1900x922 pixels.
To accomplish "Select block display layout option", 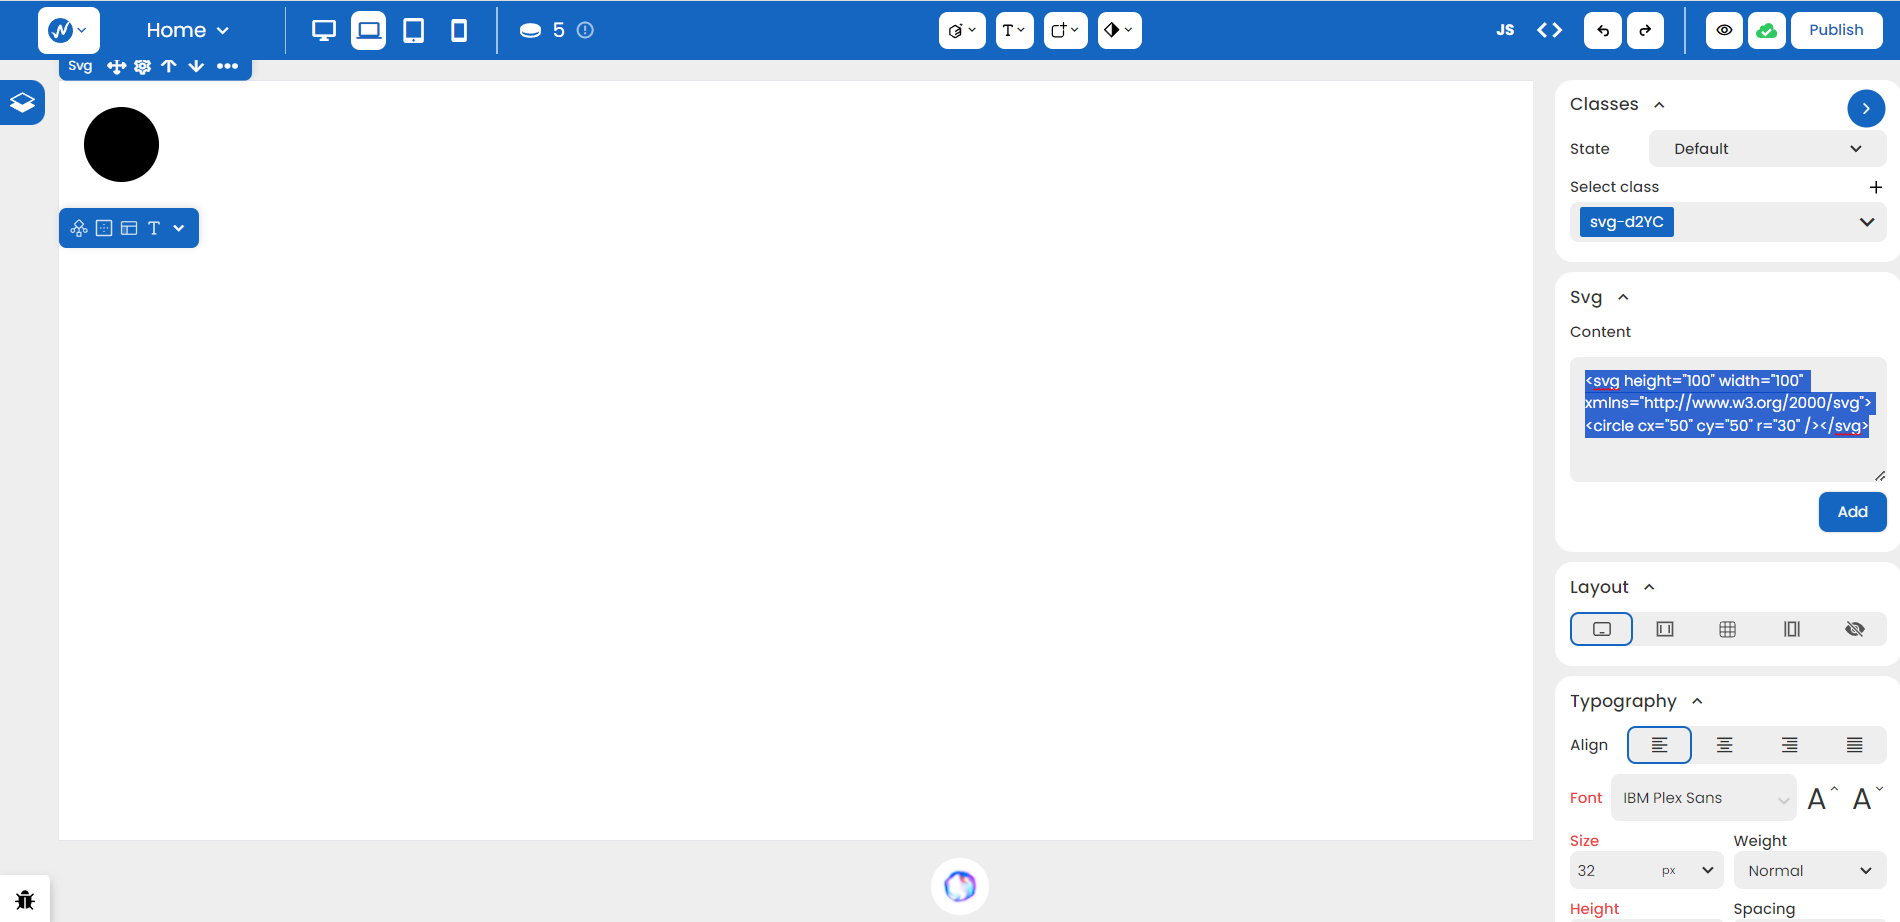I will [x=1601, y=629].
